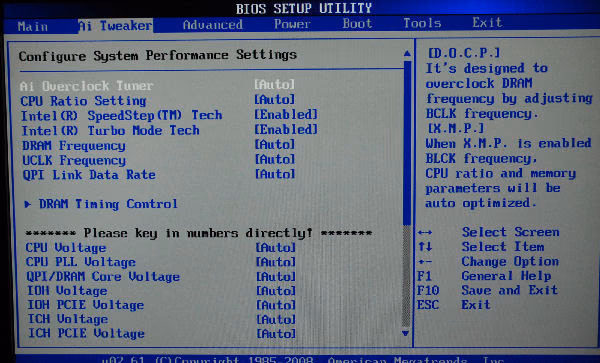The width and height of the screenshot is (600, 363).
Task: Click the settings list scrollbar thumb
Action: (x=407, y=142)
